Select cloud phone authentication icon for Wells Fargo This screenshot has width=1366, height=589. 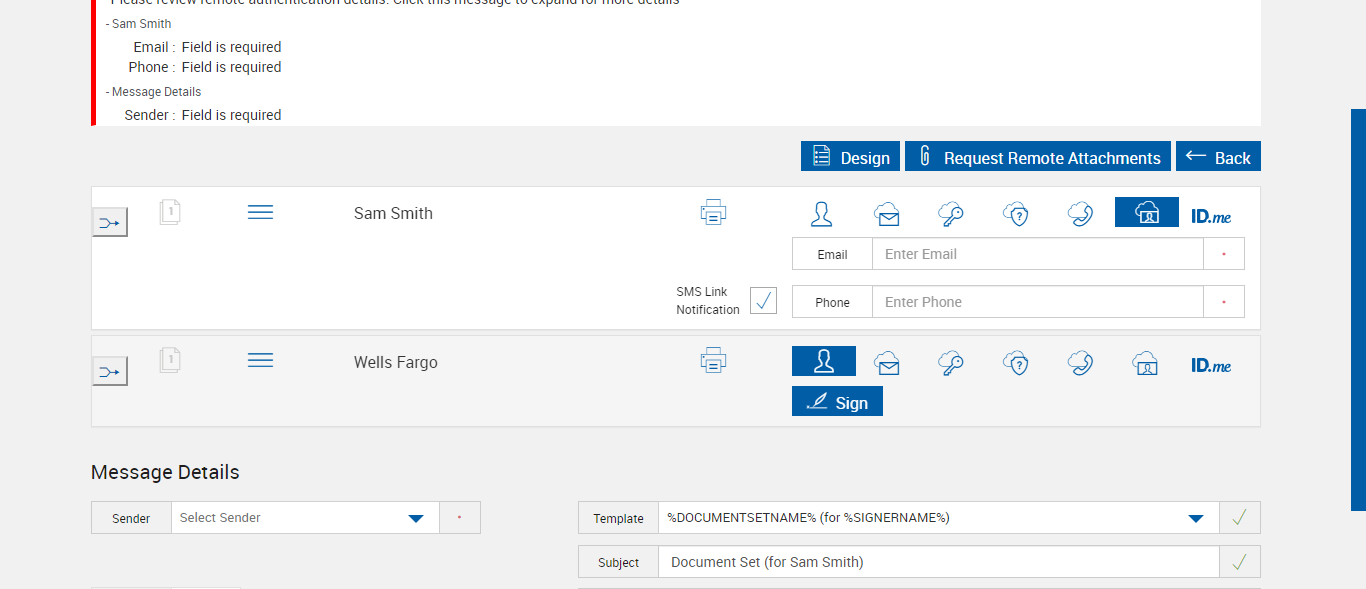pos(1080,362)
